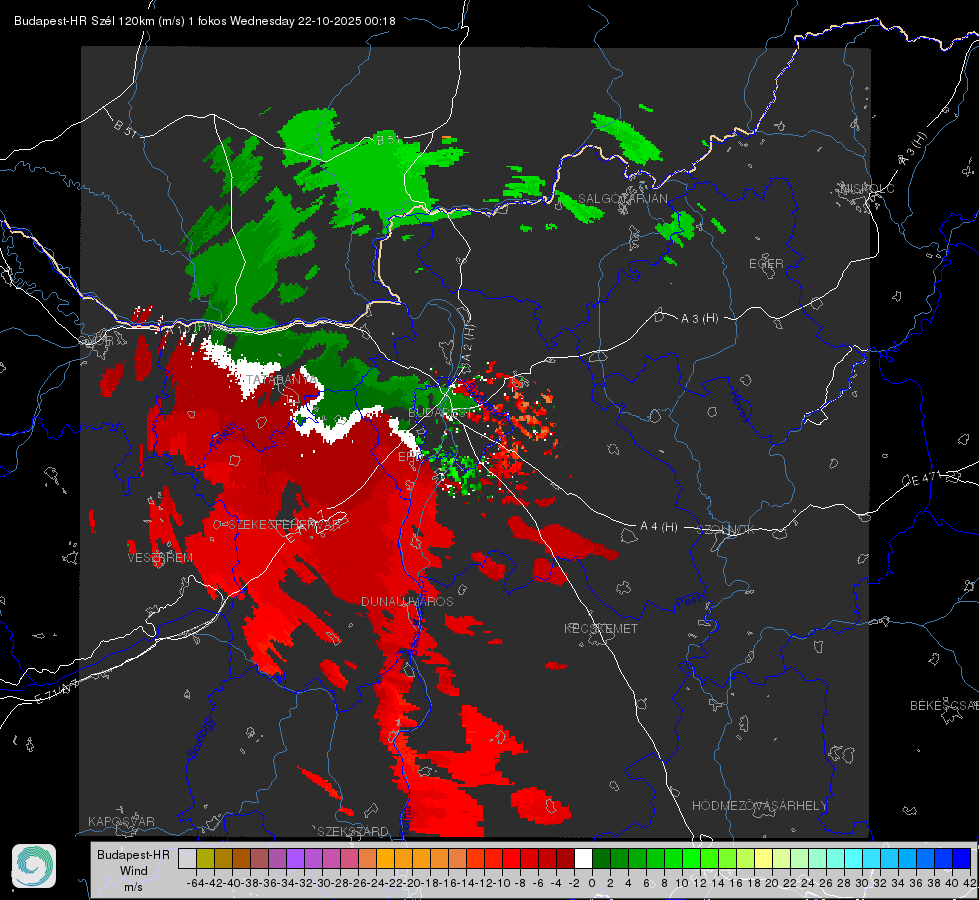Click the MISKOLC city label
Screen dimensions: 979x900
point(867,188)
